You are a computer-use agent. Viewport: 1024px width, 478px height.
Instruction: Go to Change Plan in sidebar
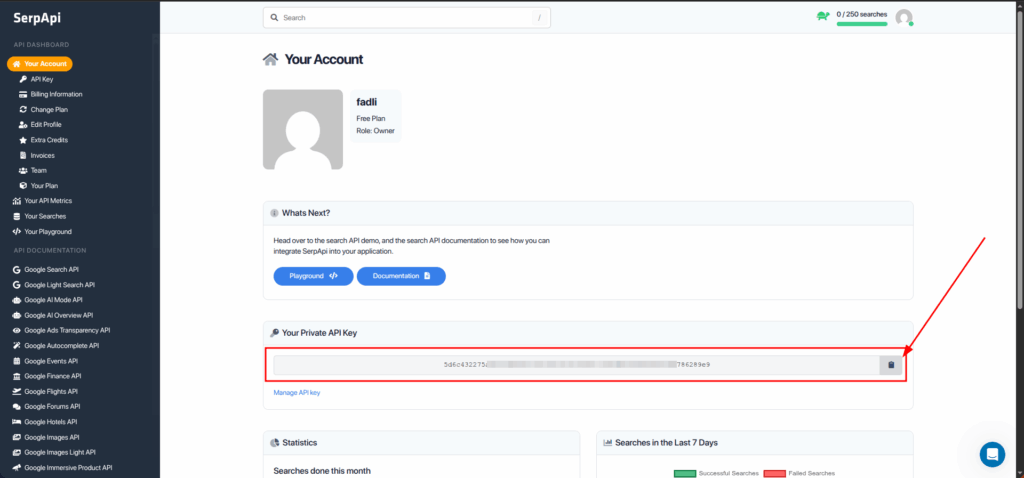pyautogui.click(x=49, y=109)
